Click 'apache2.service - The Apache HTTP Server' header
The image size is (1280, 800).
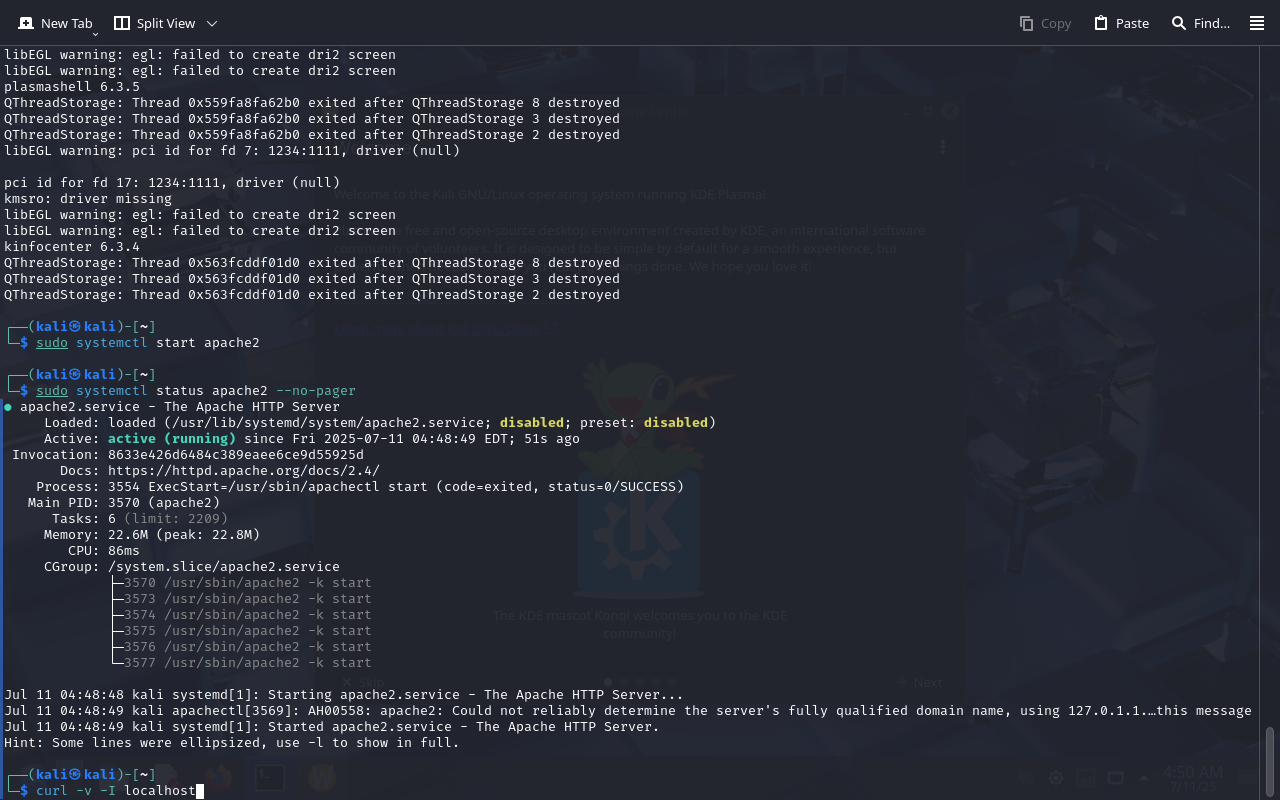point(180,407)
